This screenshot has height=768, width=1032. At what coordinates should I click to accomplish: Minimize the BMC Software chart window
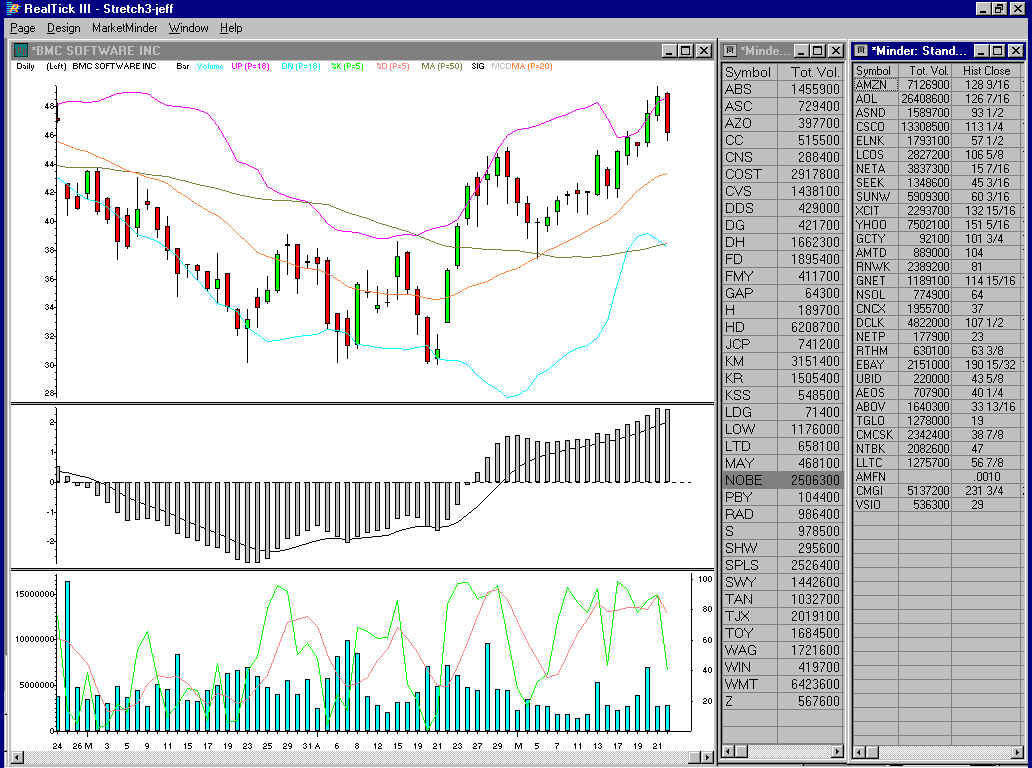click(669, 51)
